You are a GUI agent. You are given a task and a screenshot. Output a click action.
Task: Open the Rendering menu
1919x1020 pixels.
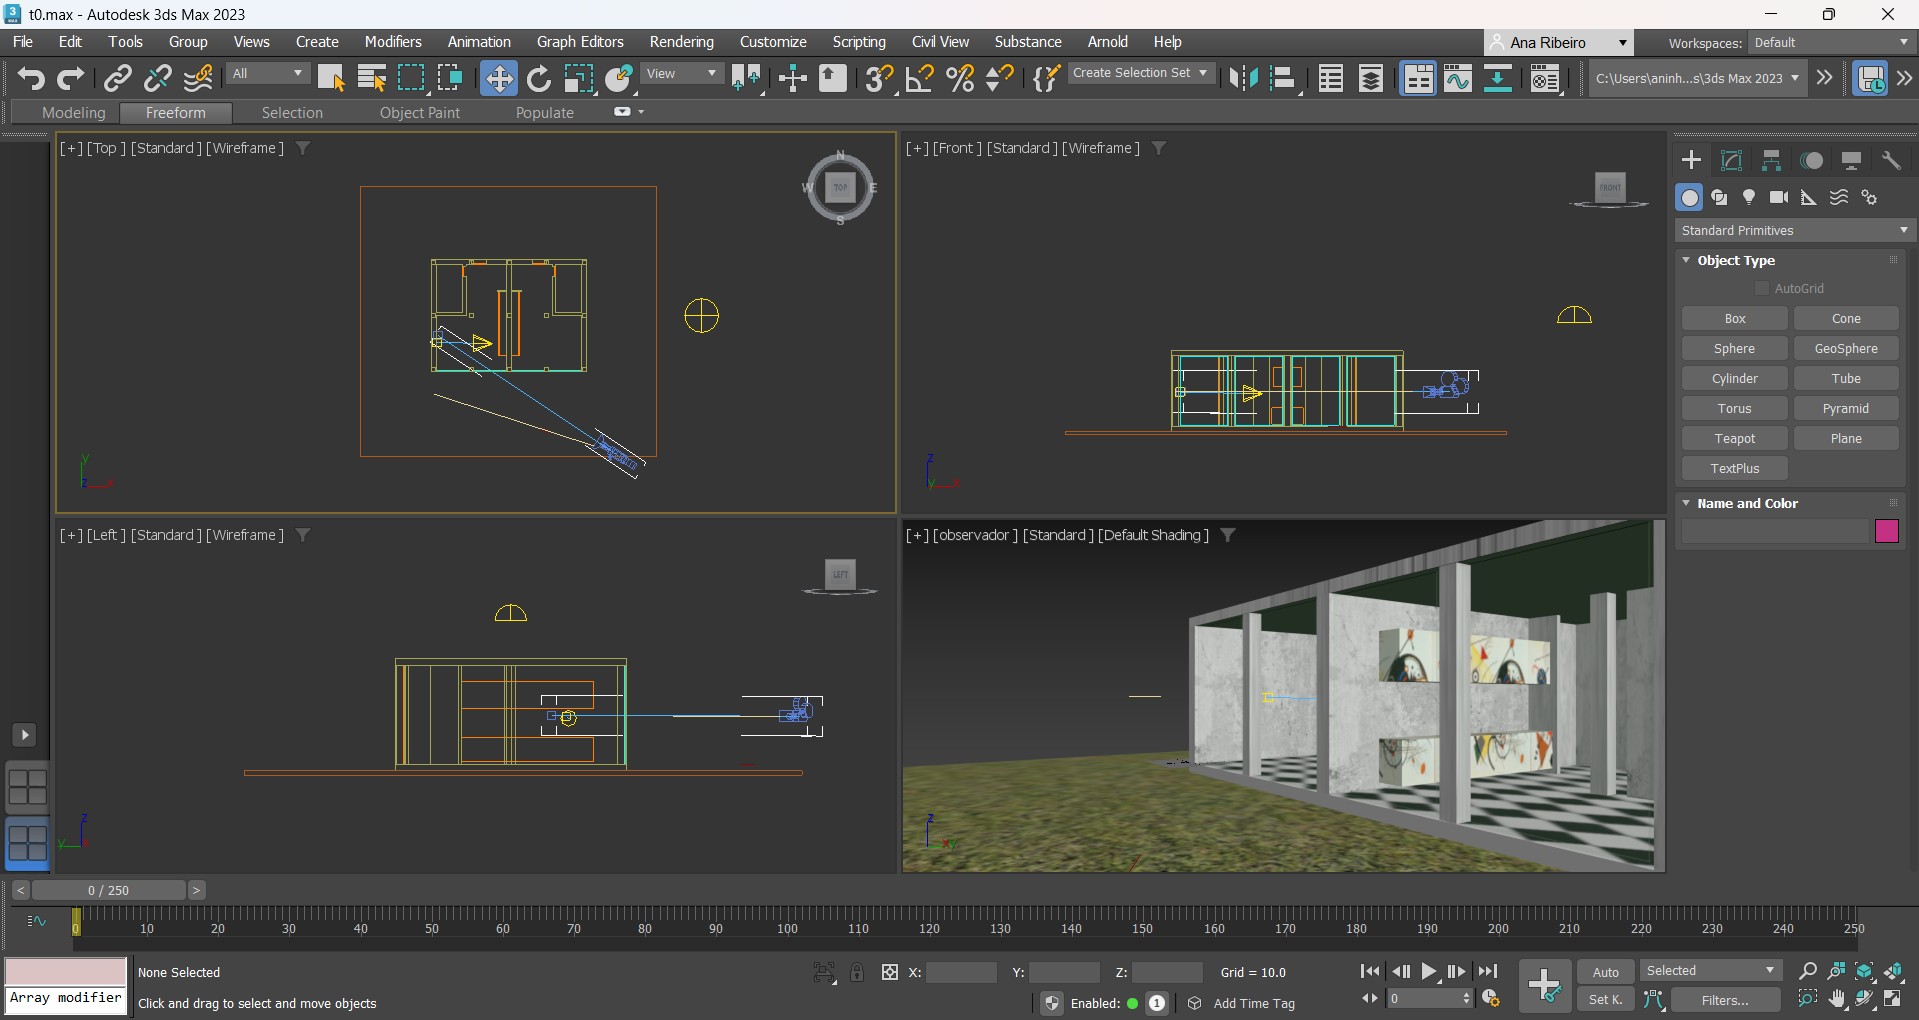pos(681,42)
